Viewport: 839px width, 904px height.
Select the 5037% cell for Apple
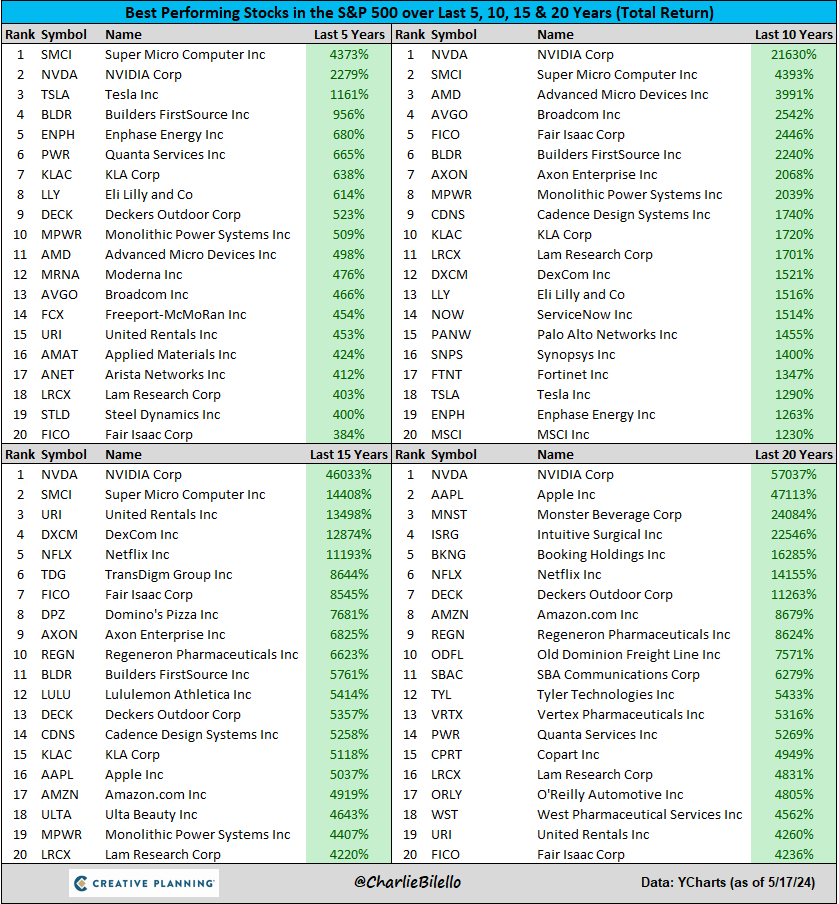[x=349, y=774]
